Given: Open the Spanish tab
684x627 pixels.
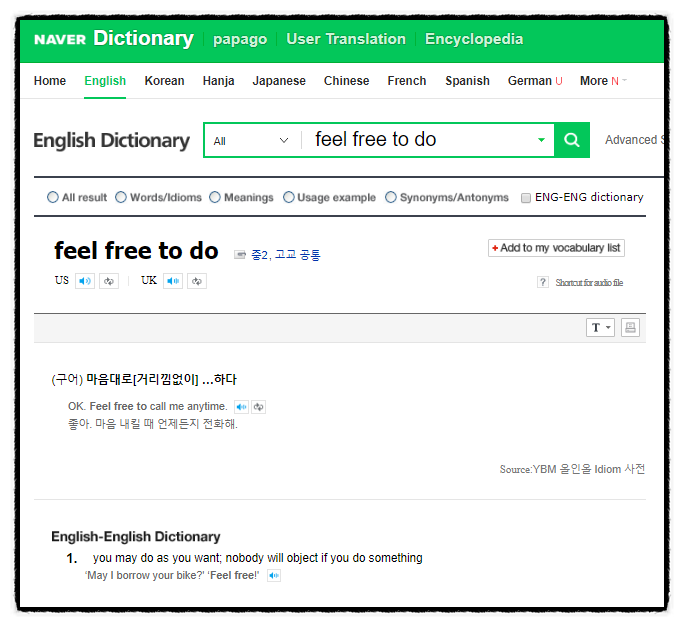Looking at the screenshot, I should 467,81.
